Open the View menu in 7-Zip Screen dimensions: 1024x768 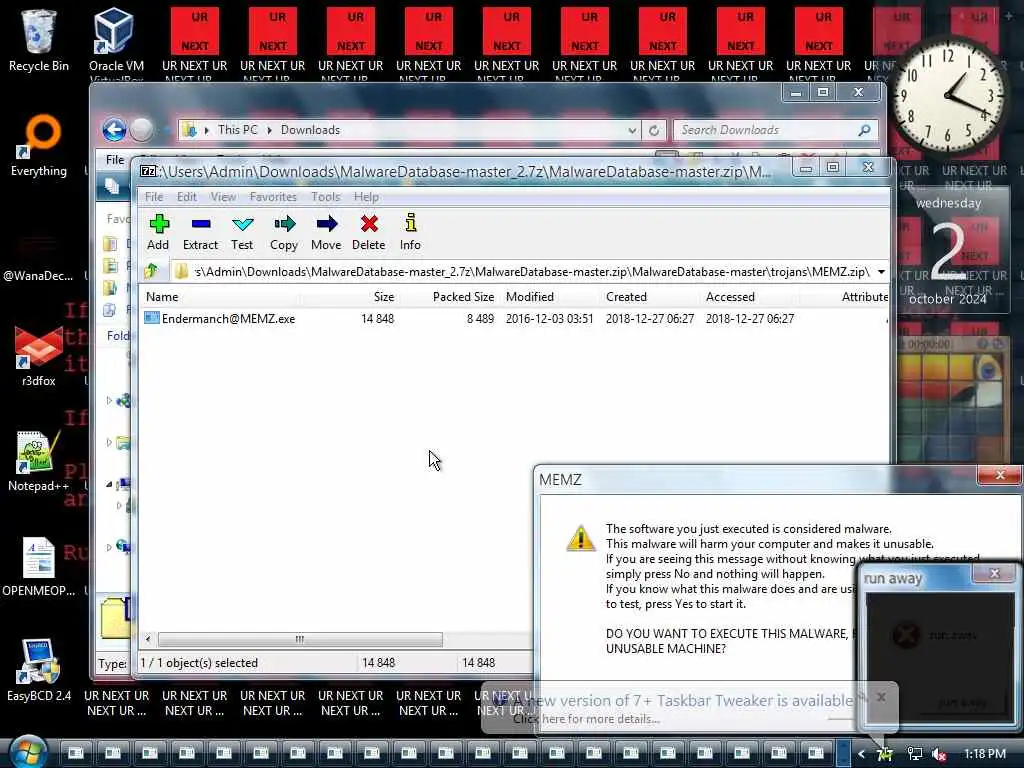[223, 197]
